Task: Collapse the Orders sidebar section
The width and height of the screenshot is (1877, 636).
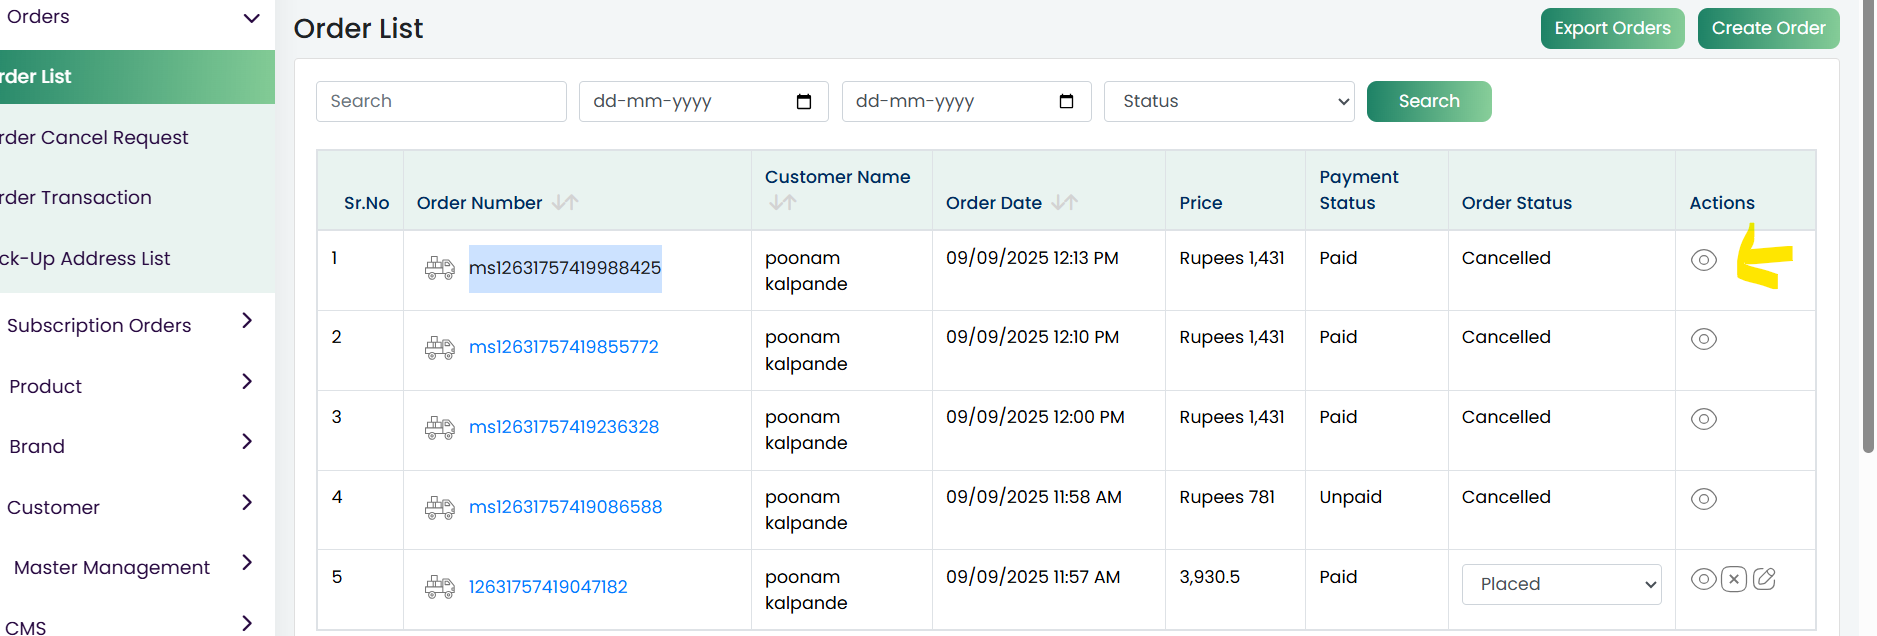Action: (x=251, y=18)
